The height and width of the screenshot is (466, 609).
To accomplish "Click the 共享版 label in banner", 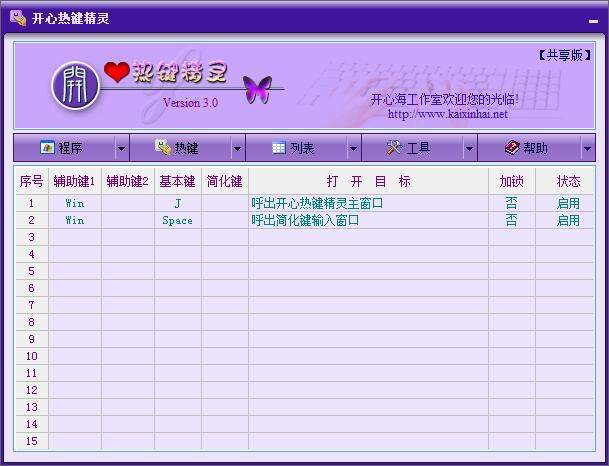I will (564, 55).
